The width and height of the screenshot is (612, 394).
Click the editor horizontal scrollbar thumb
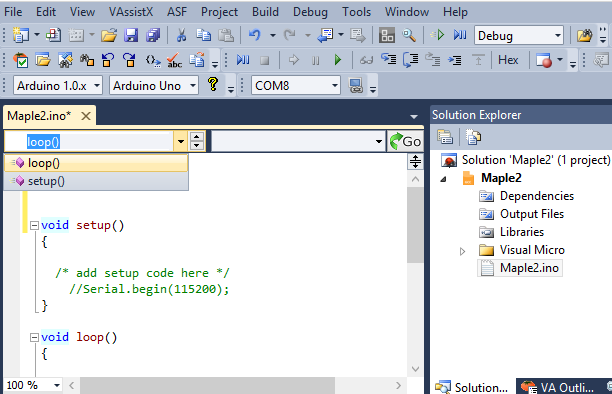pos(207,386)
